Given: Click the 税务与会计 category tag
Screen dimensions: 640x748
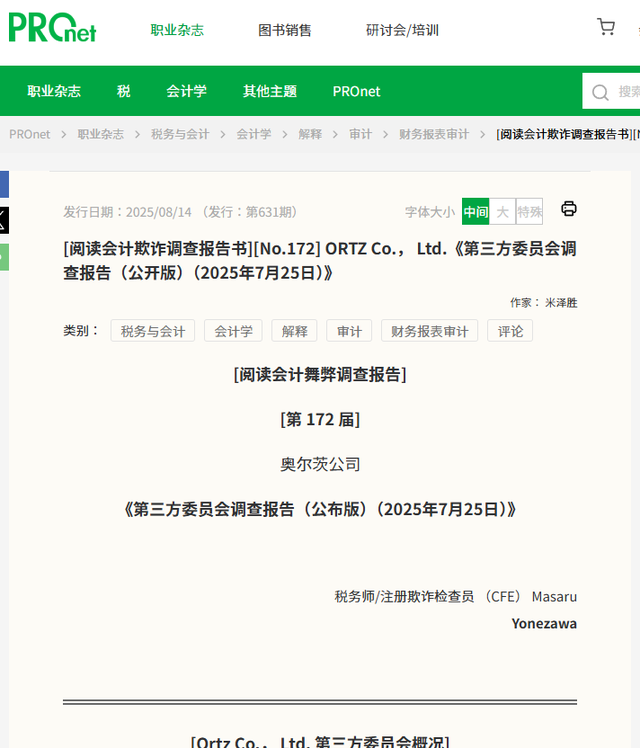Looking at the screenshot, I should 153,331.
